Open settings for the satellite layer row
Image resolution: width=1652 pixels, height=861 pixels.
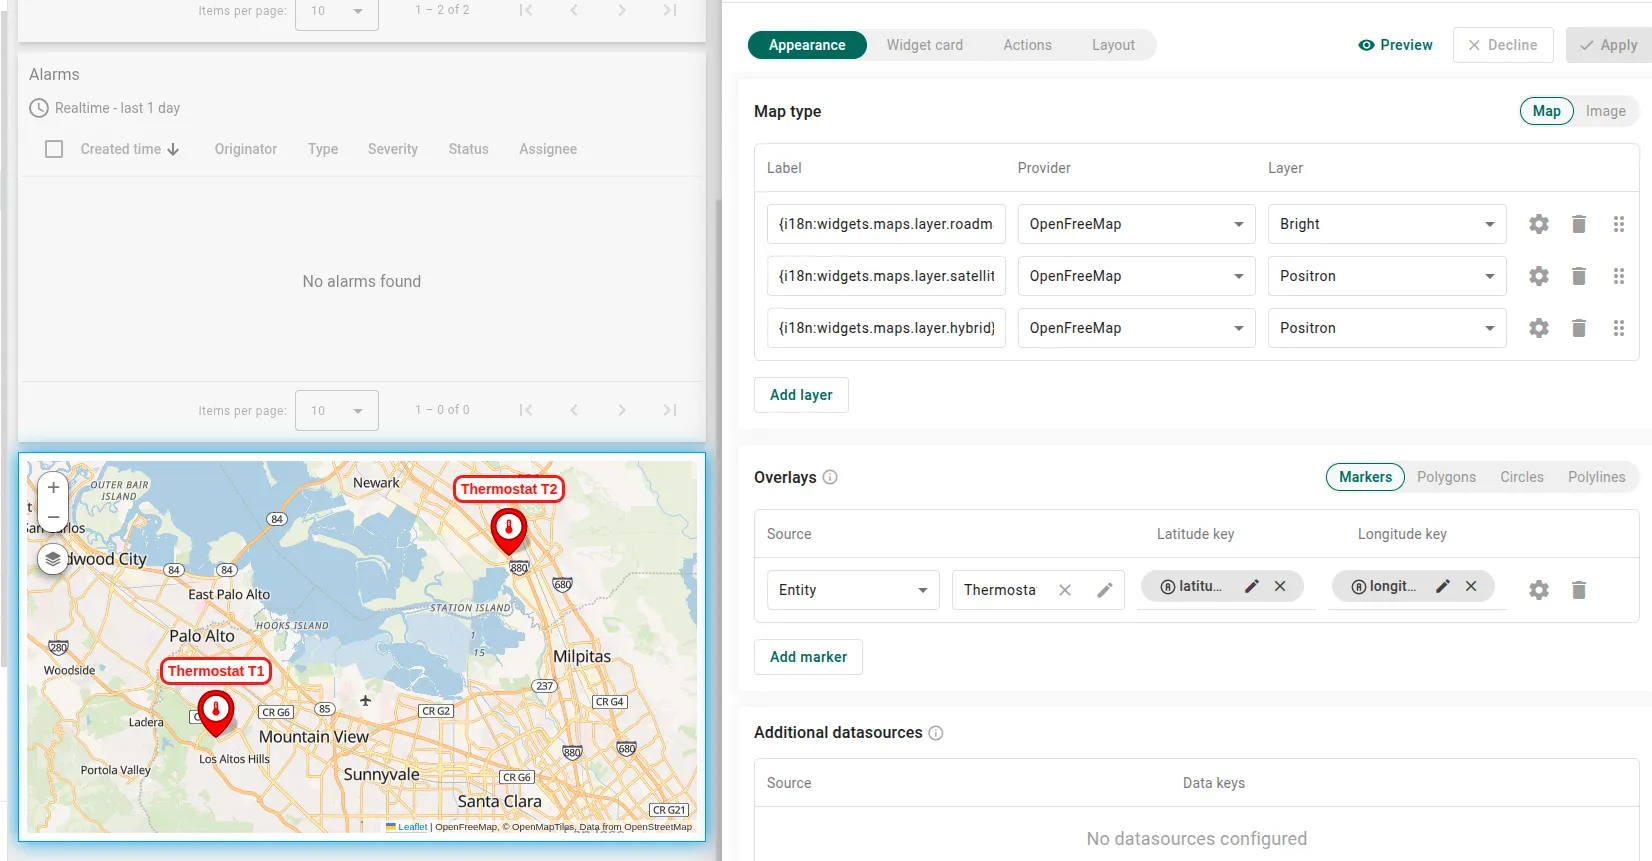click(1539, 276)
